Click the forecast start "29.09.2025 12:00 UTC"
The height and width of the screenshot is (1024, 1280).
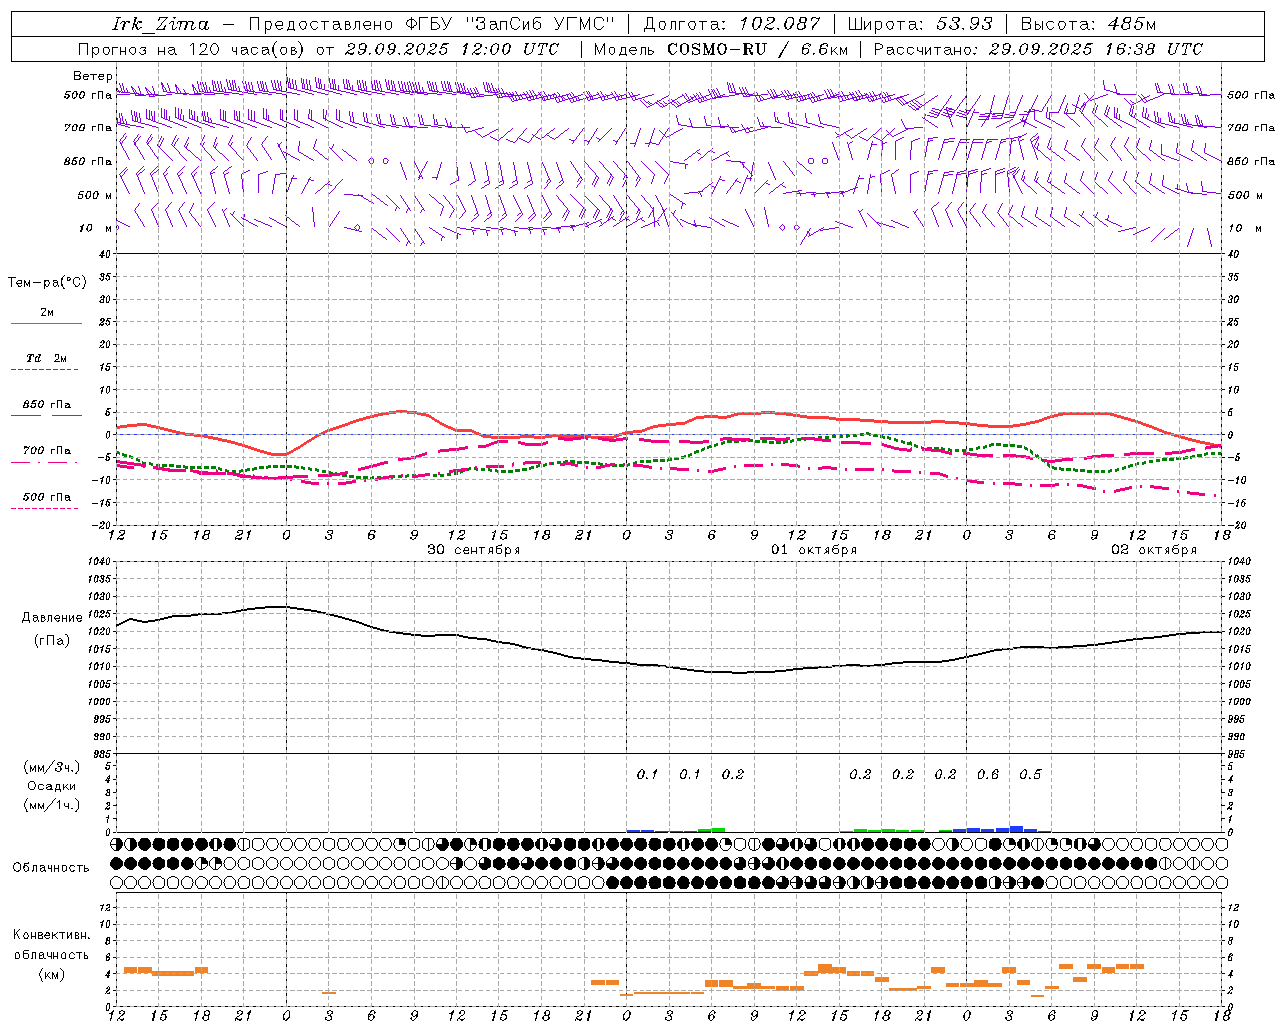point(452,49)
